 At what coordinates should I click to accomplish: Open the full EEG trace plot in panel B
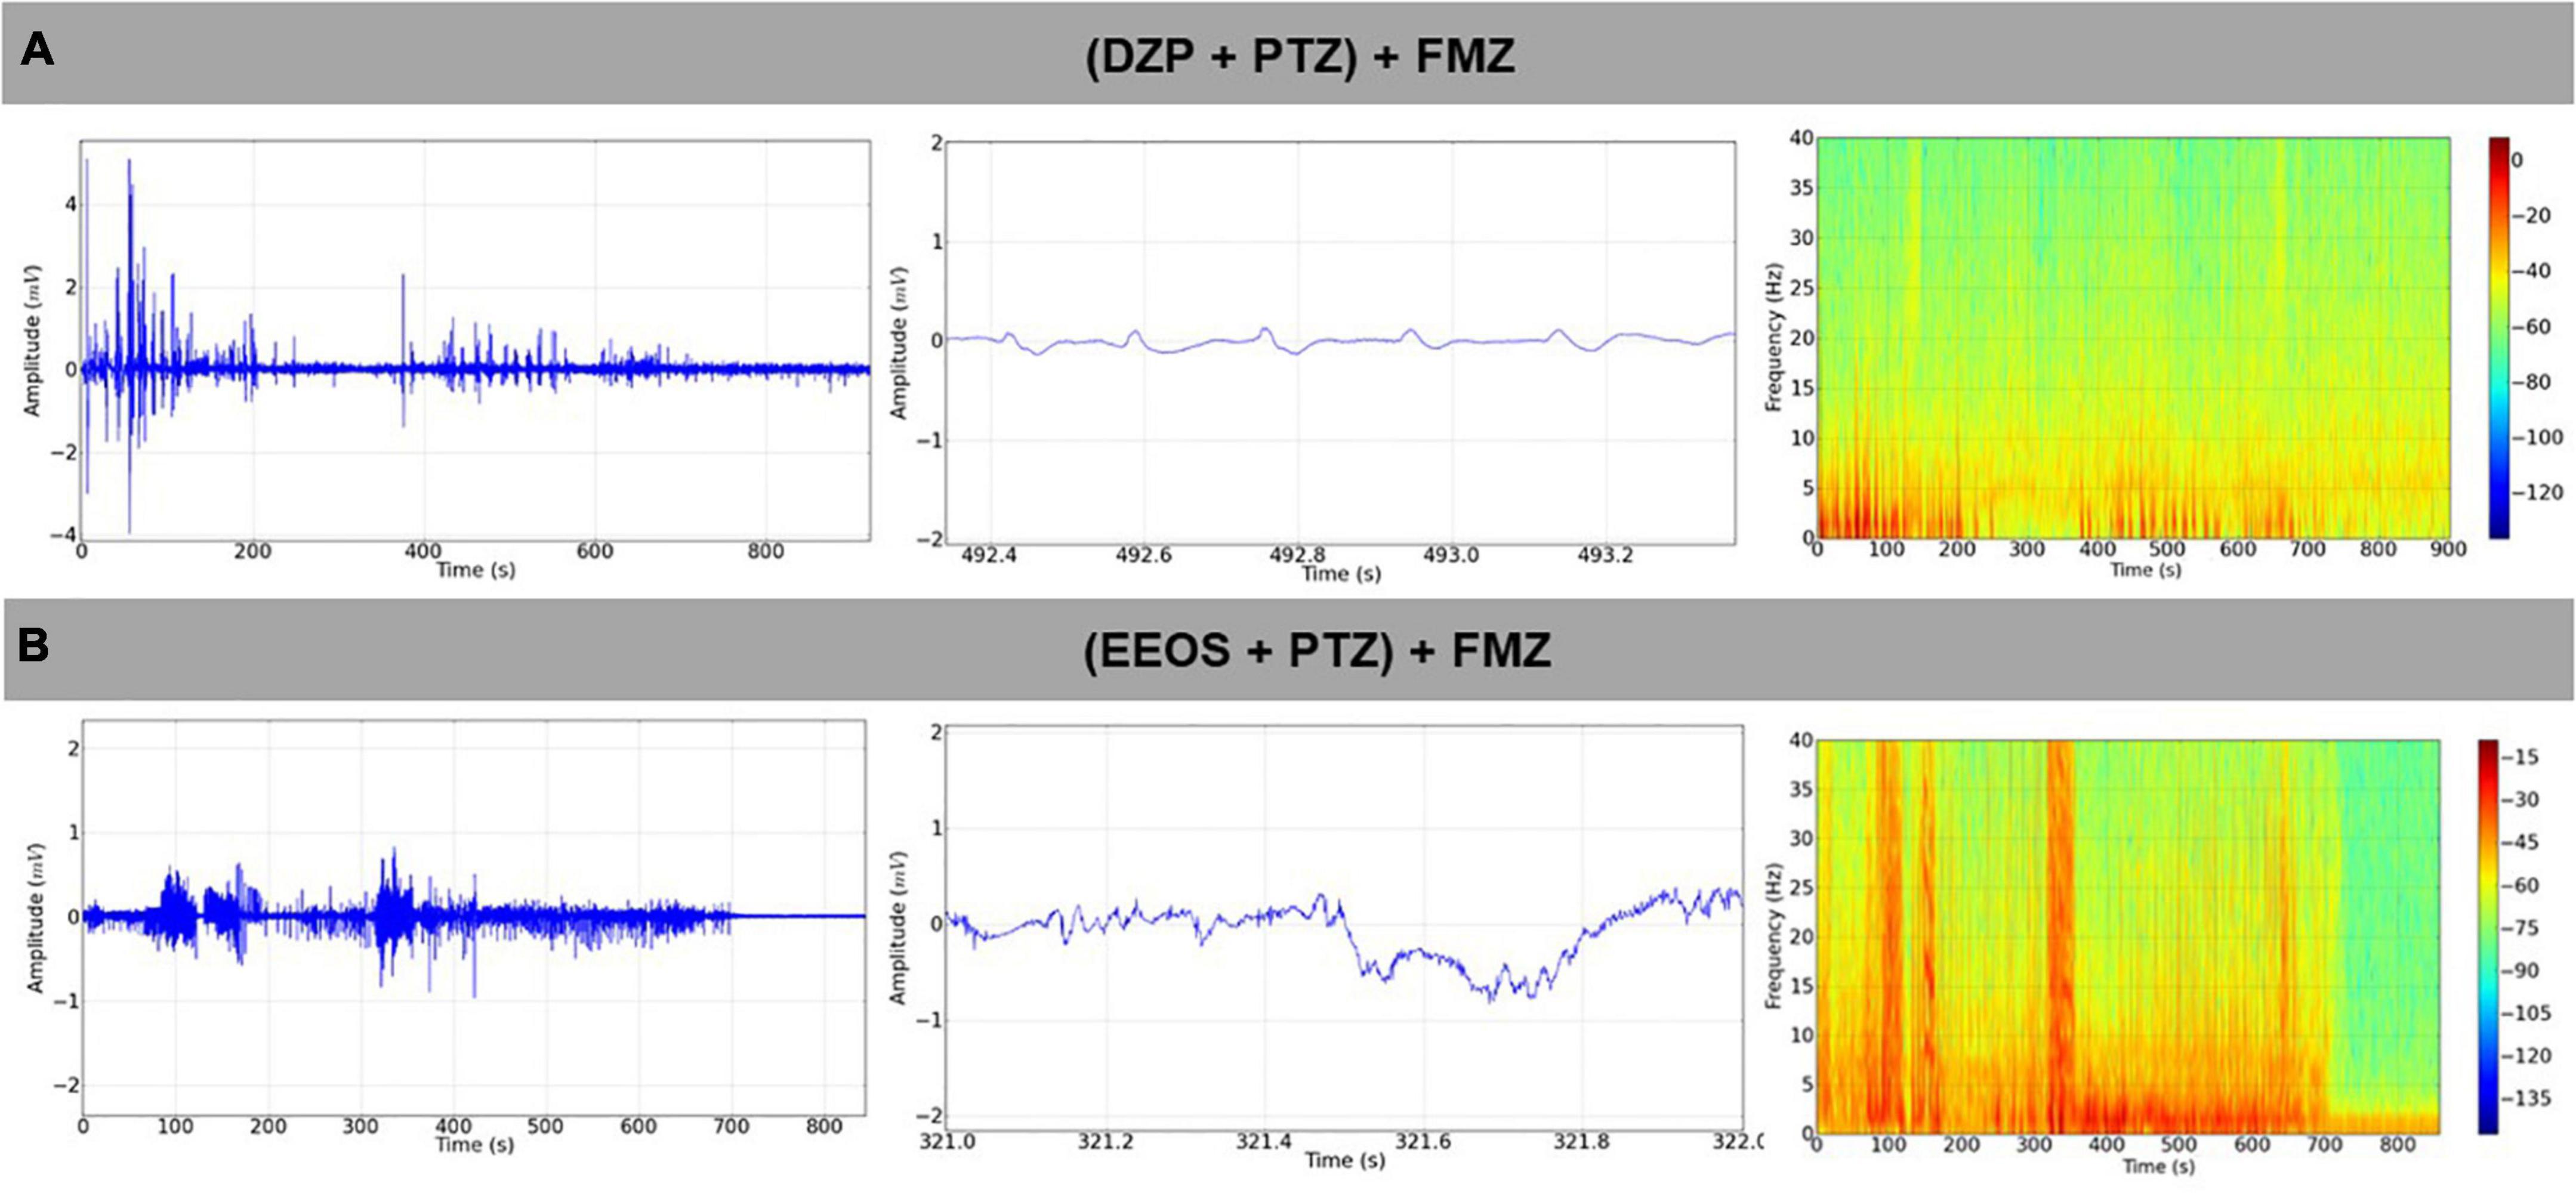[x=474, y=917]
